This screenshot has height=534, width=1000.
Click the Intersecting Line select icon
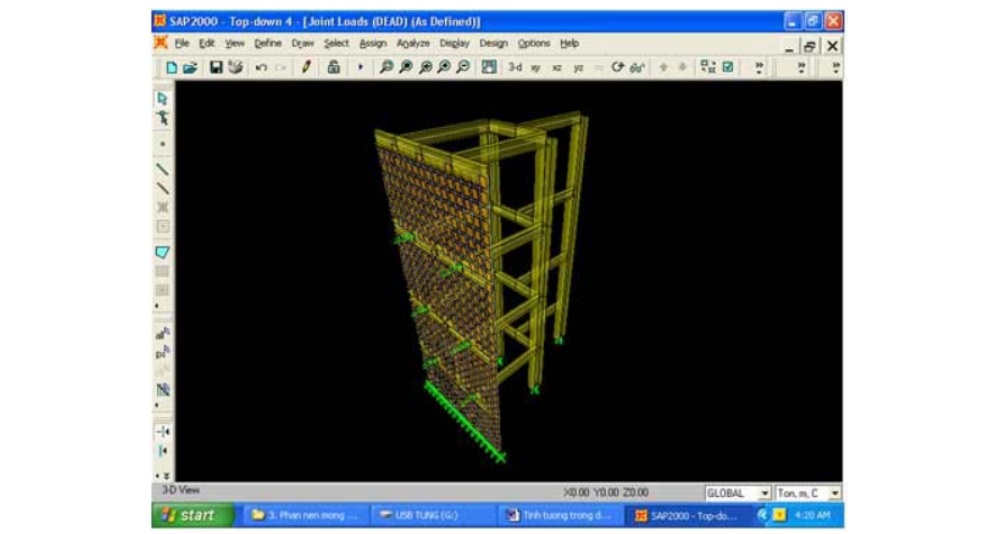(163, 389)
